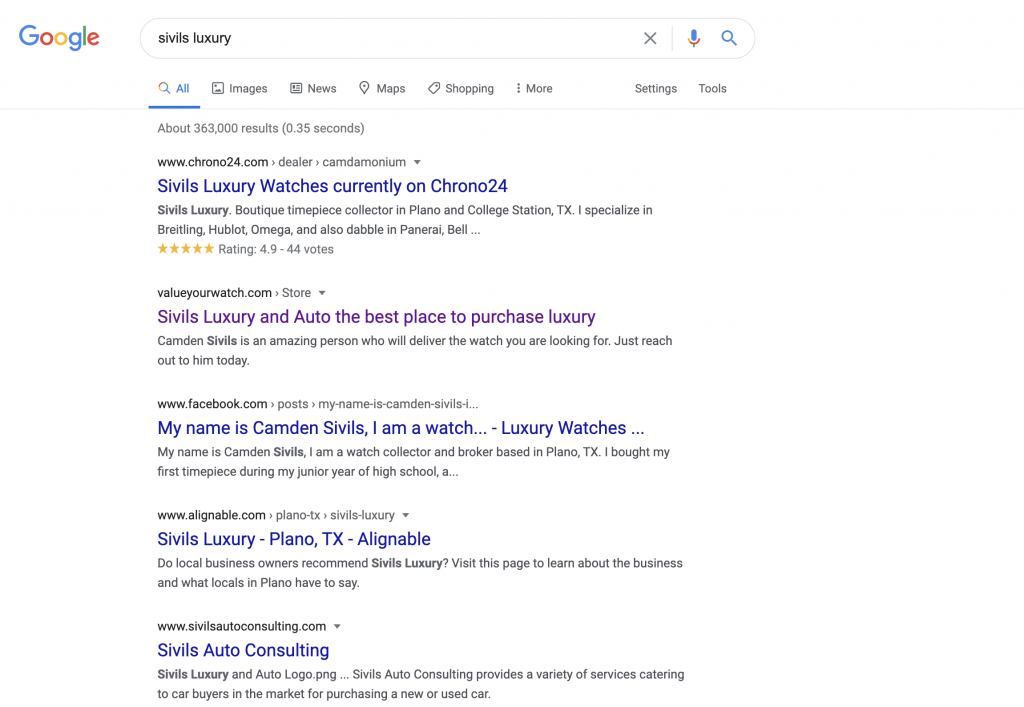
Task: Click About 363,000 results text
Action: pyautogui.click(x=261, y=128)
